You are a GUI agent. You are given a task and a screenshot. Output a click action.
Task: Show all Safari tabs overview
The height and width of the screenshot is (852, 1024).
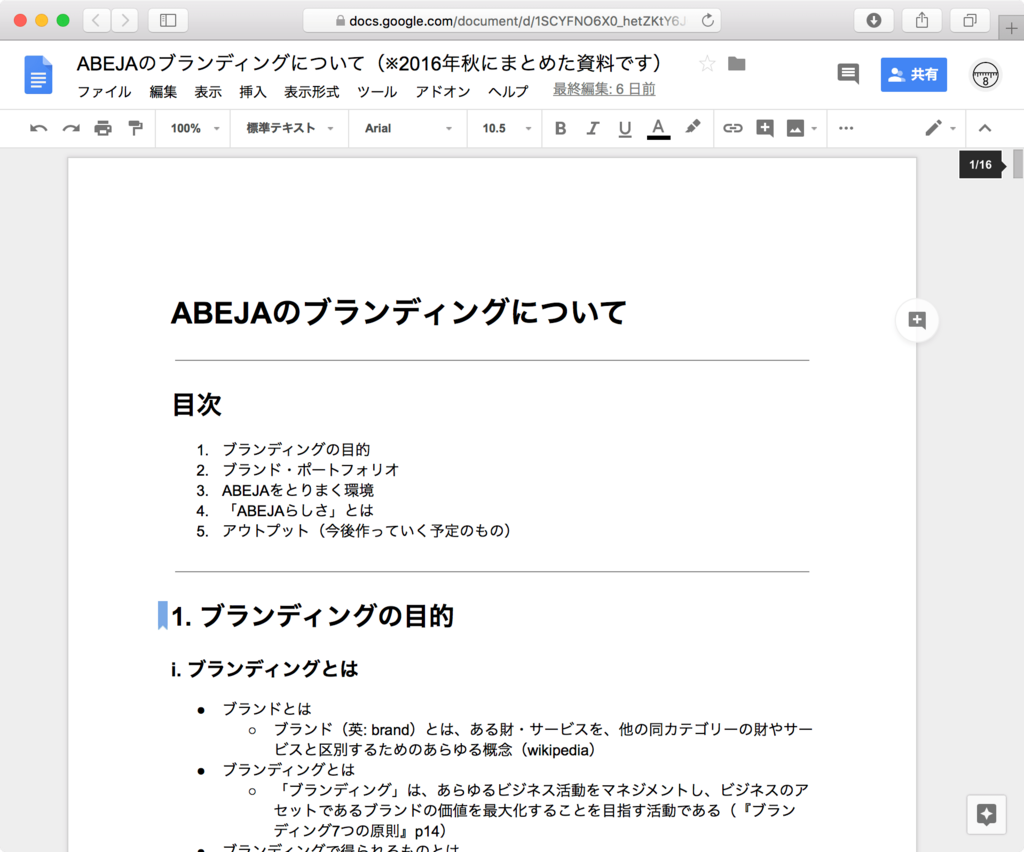coord(970,21)
